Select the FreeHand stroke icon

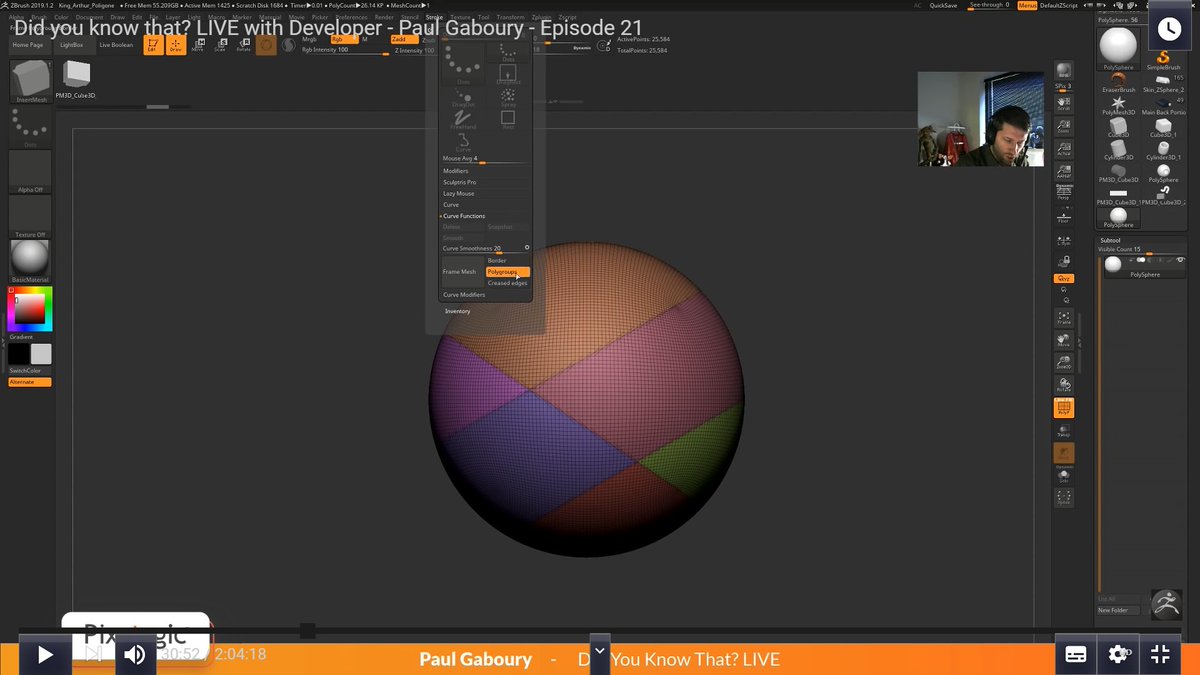pos(463,120)
